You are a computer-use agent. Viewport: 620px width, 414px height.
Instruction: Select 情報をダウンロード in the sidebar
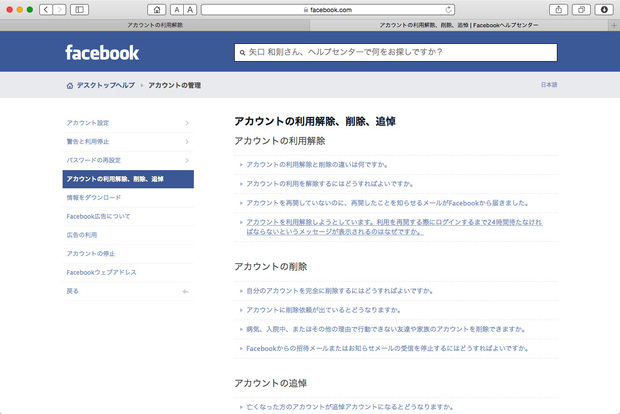91,197
